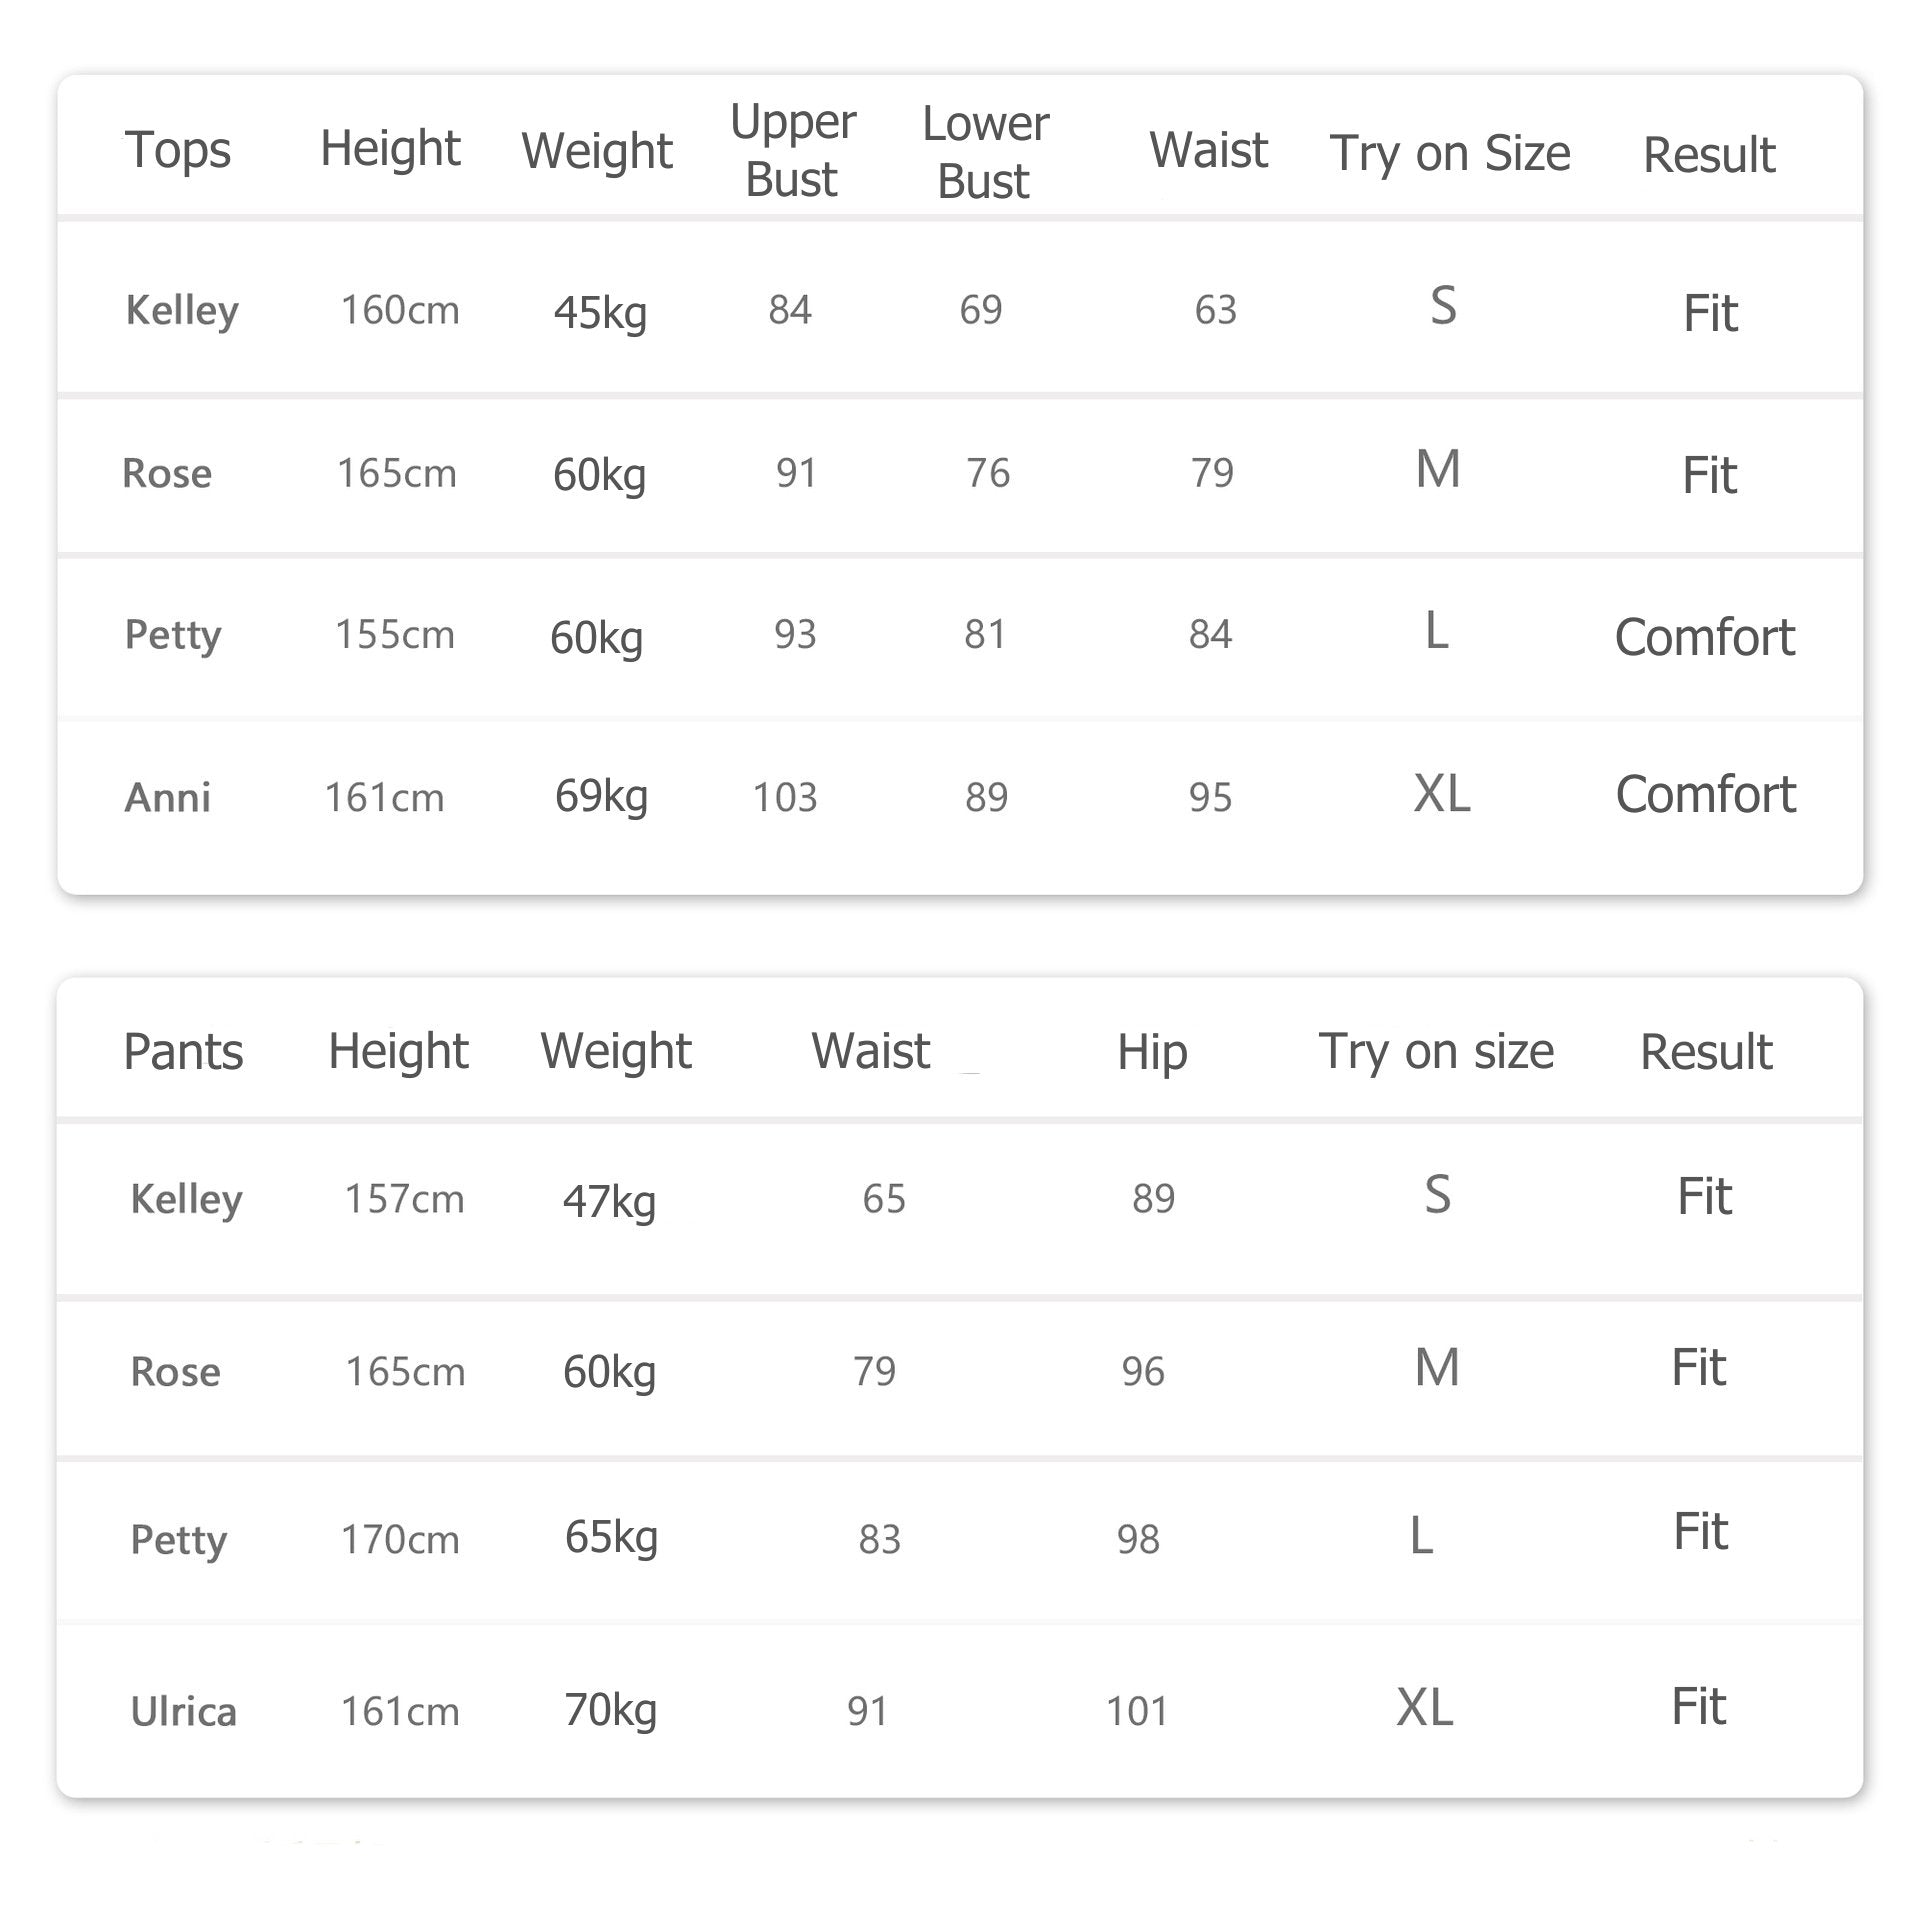The image size is (1920, 1920).
Task: Select the Lower Bust column header
Action: tap(985, 152)
